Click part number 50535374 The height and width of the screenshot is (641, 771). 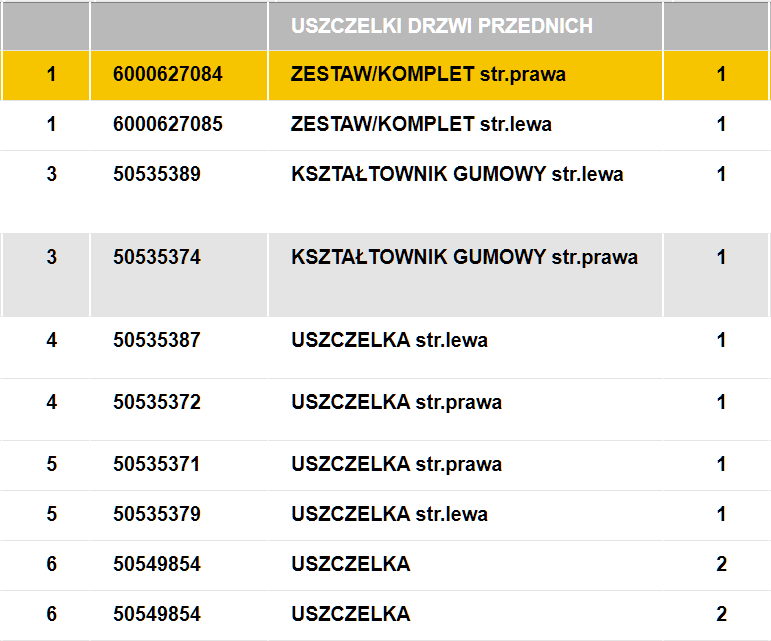[x=157, y=258]
